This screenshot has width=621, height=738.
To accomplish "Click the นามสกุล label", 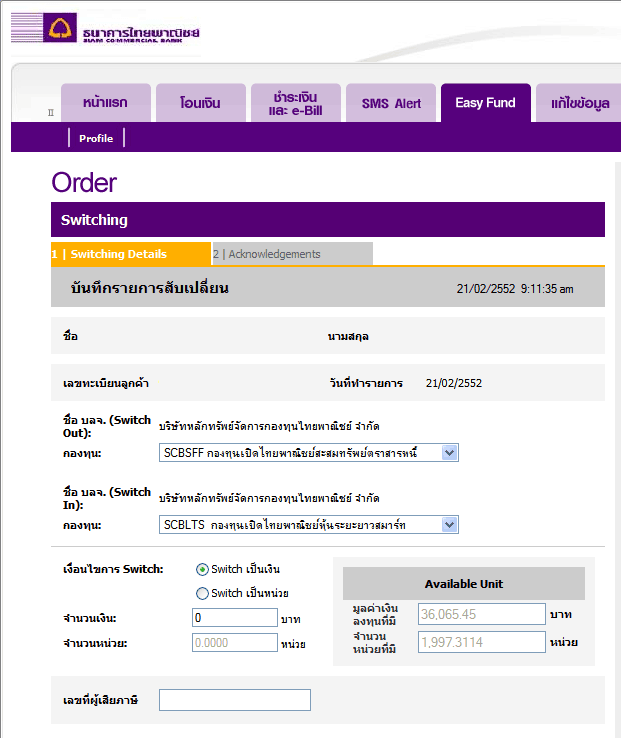I will (x=348, y=337).
